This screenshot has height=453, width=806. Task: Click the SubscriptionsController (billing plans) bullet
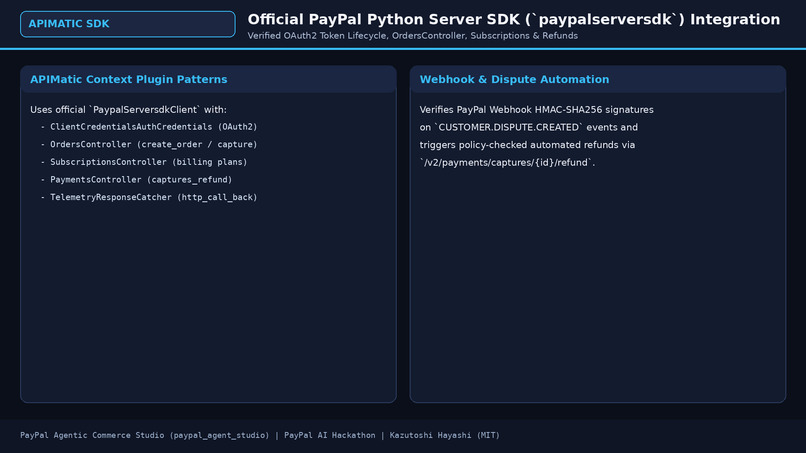coord(144,162)
